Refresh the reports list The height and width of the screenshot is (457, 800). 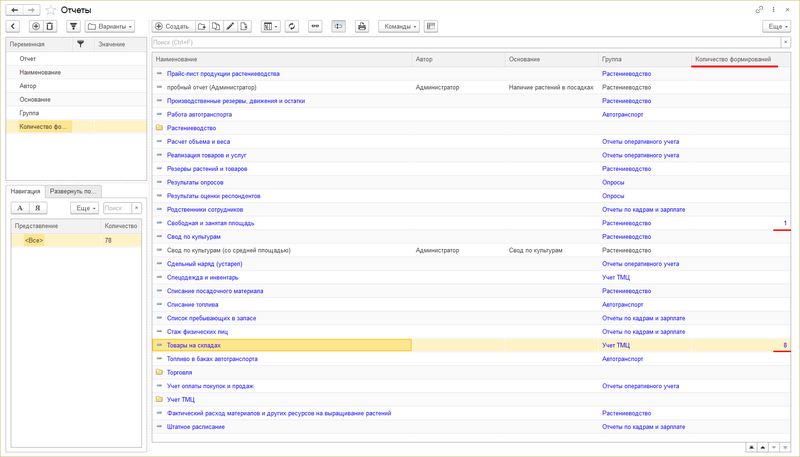[x=292, y=27]
